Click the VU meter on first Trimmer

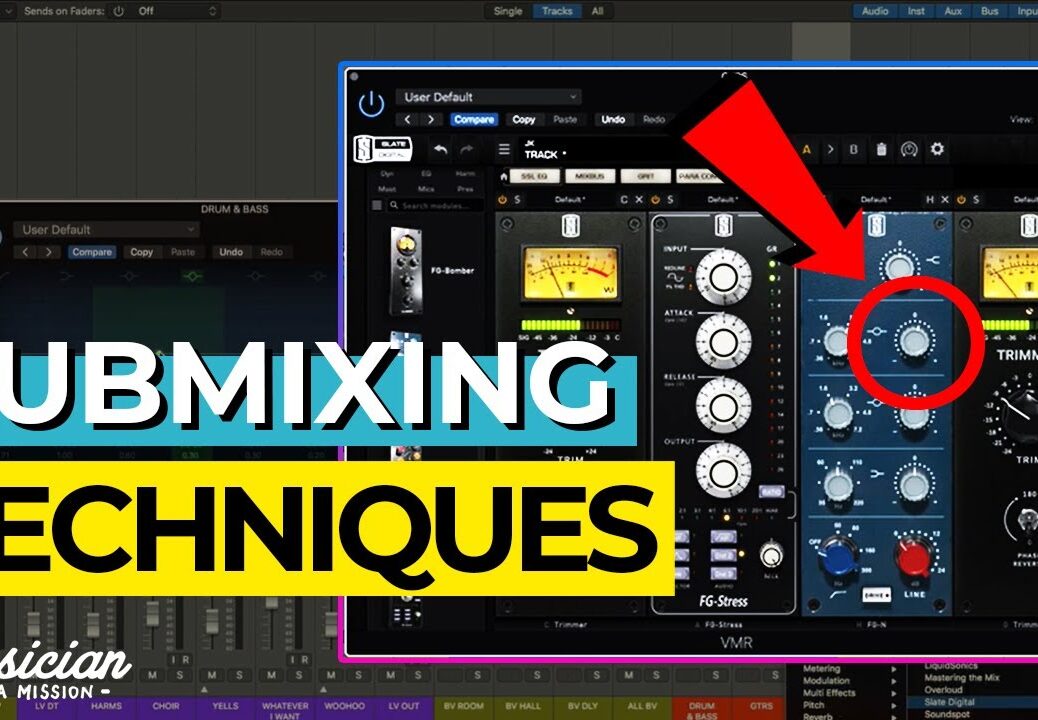pyautogui.click(x=571, y=272)
